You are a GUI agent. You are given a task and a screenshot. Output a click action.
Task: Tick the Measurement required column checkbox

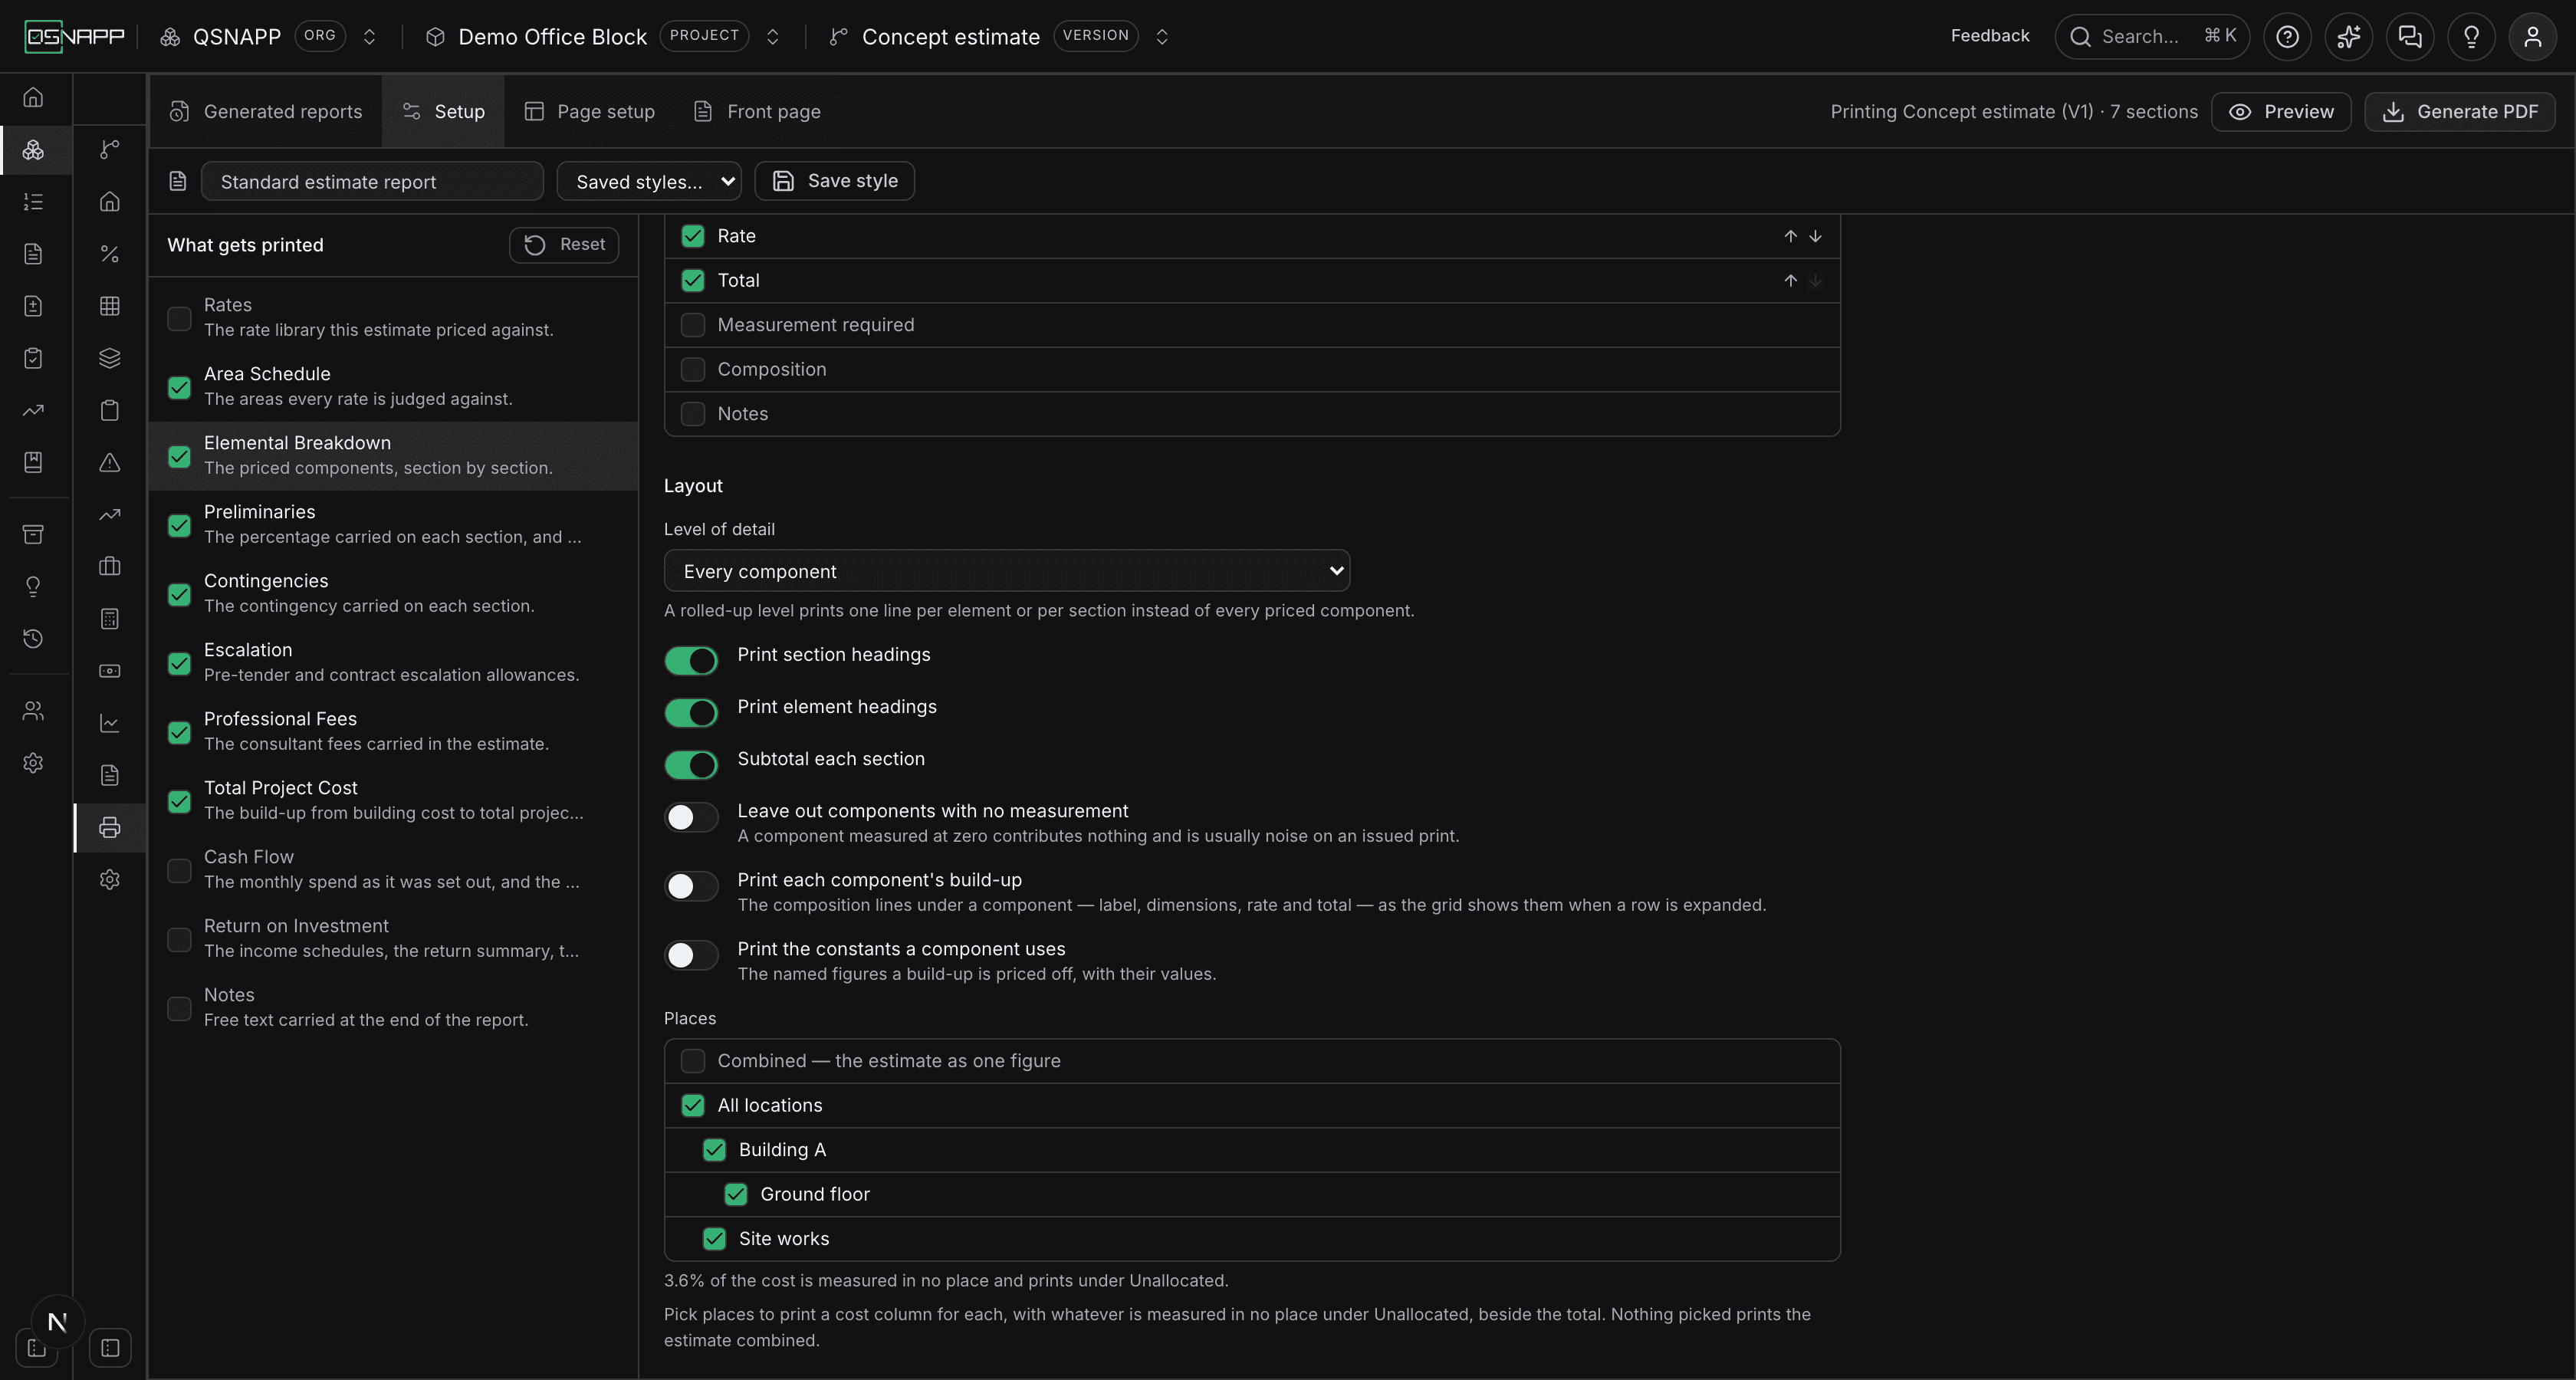tap(693, 325)
